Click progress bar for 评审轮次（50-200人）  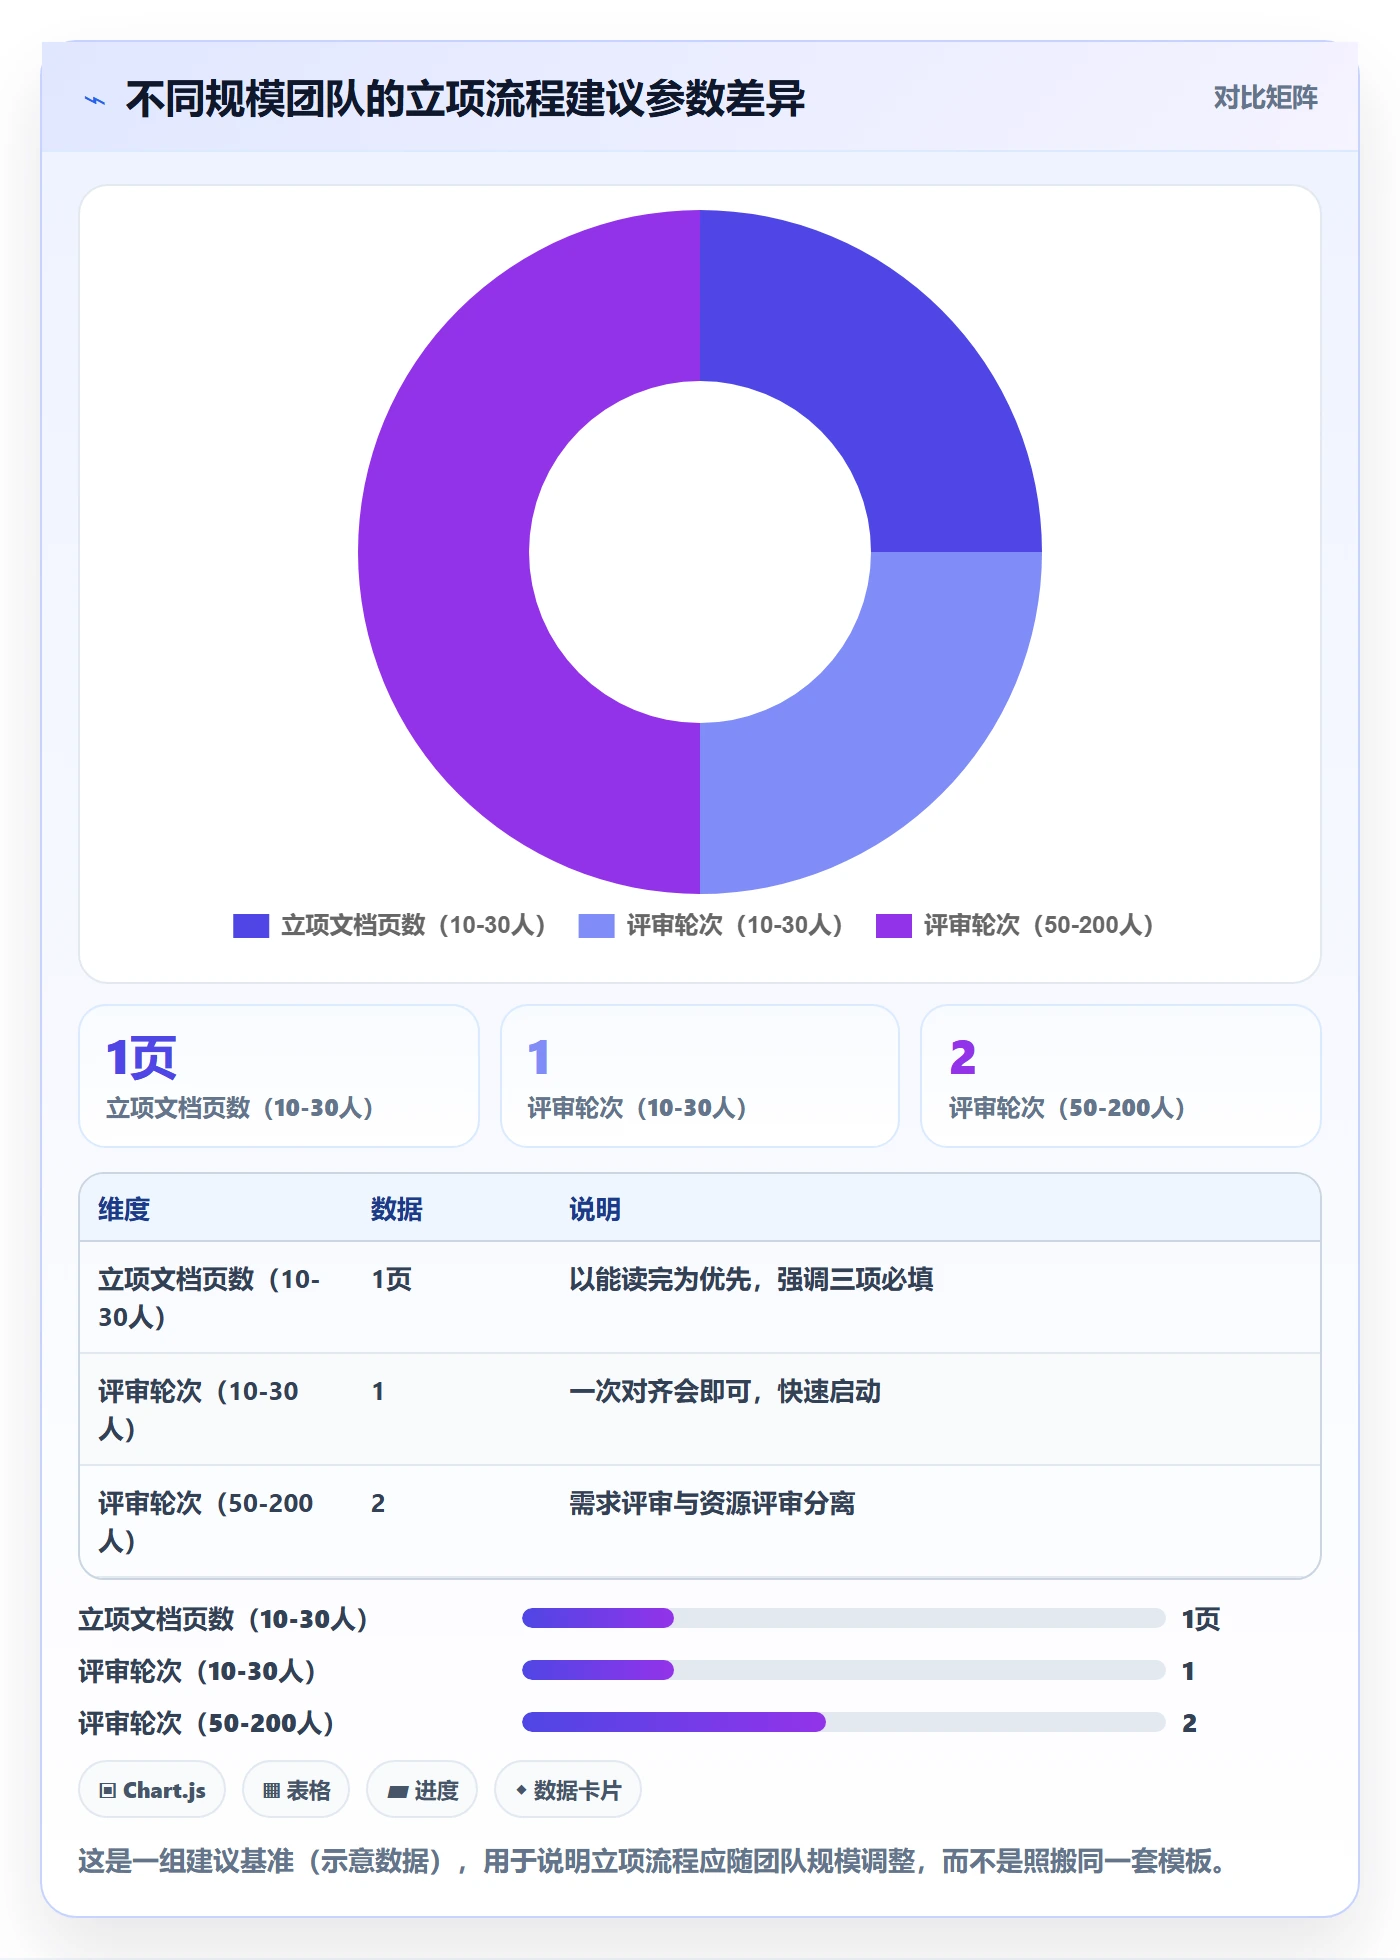coord(843,1722)
